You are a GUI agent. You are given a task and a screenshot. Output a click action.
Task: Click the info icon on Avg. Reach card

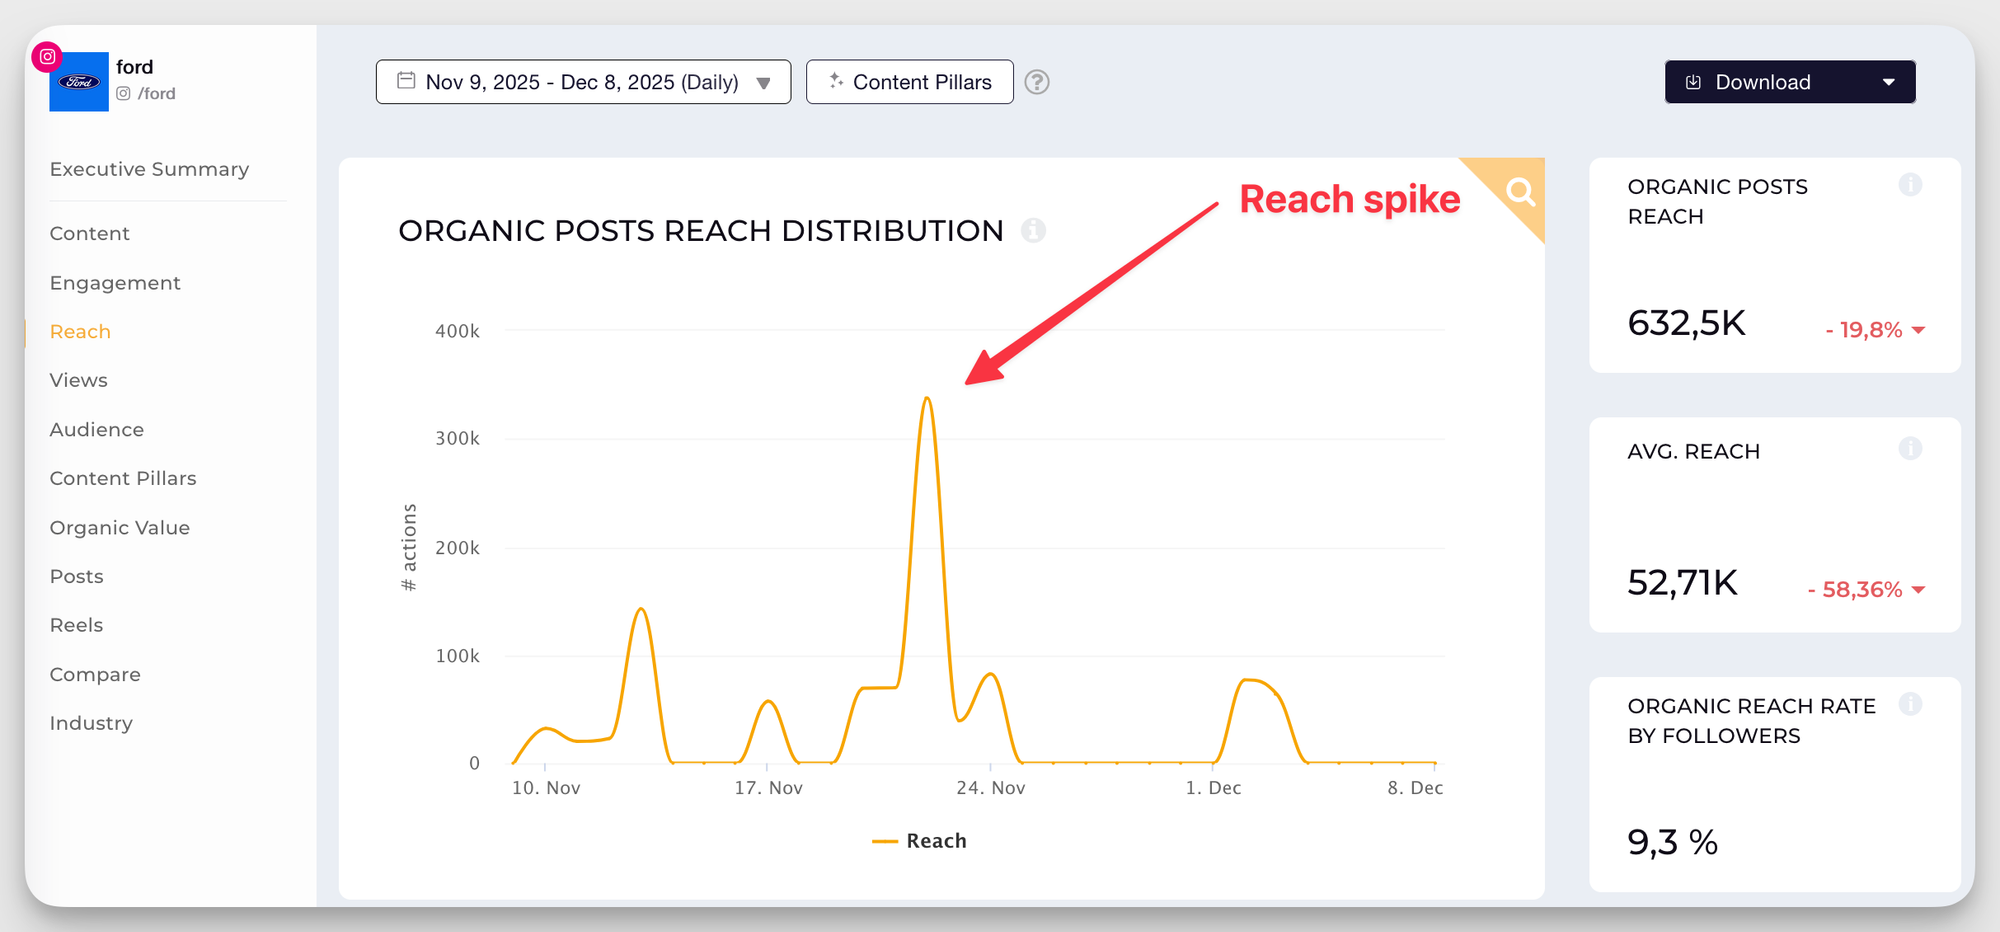point(1910,449)
